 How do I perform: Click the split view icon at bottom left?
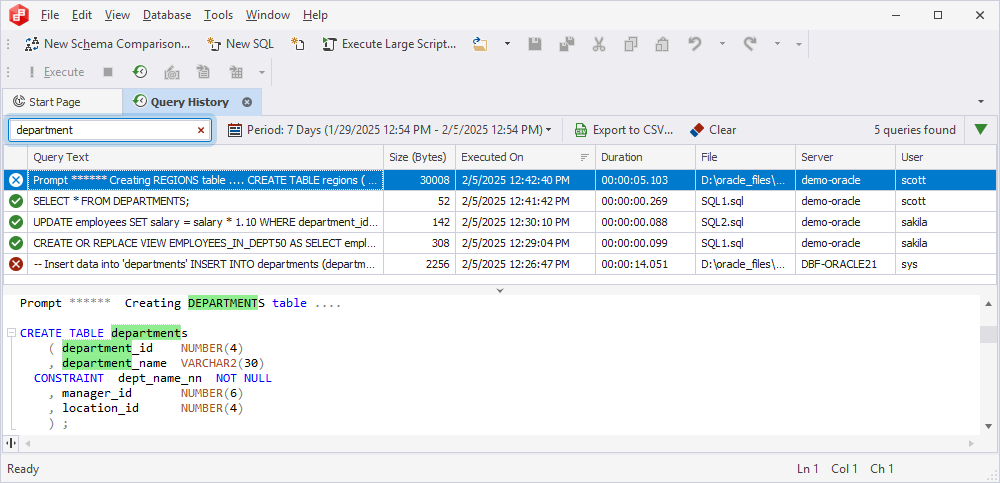(11, 443)
